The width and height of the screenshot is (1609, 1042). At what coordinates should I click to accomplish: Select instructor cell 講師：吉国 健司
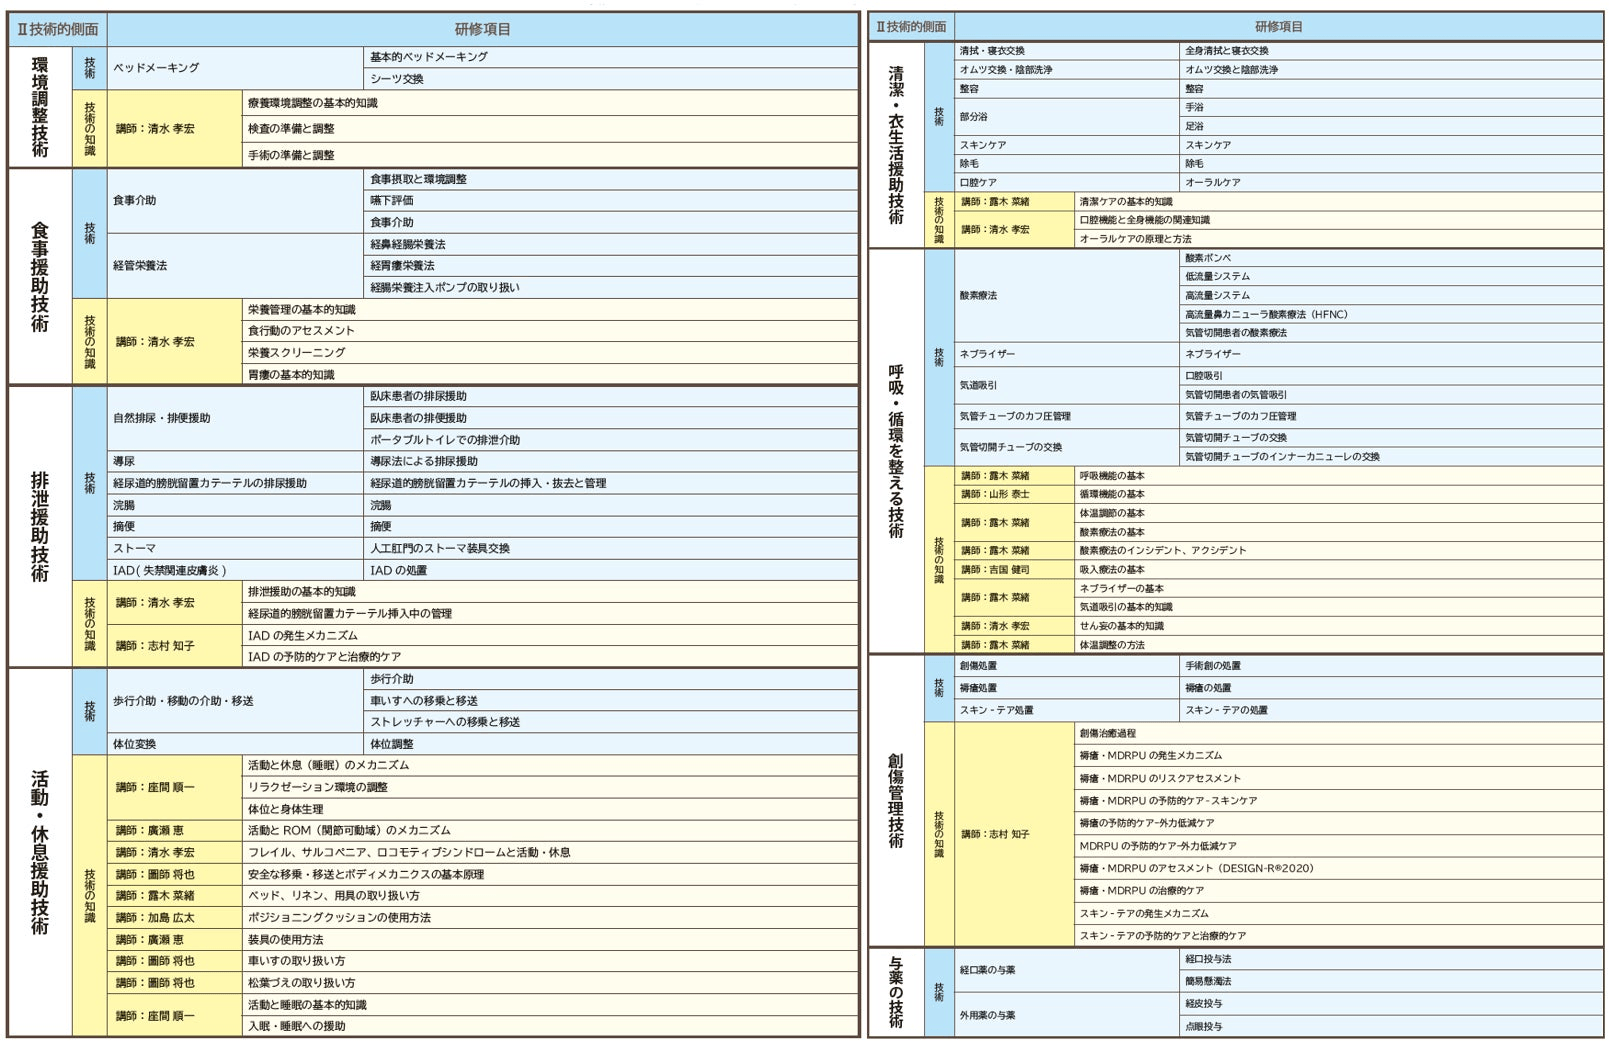[995, 569]
